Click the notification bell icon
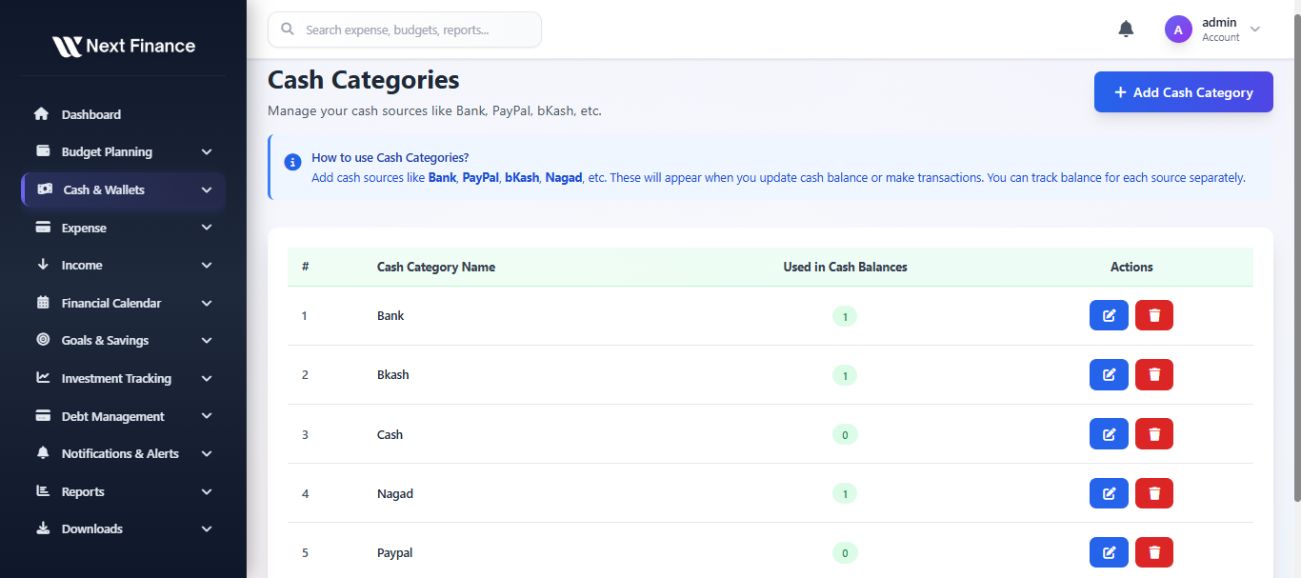The width and height of the screenshot is (1301, 578). pos(1126,29)
